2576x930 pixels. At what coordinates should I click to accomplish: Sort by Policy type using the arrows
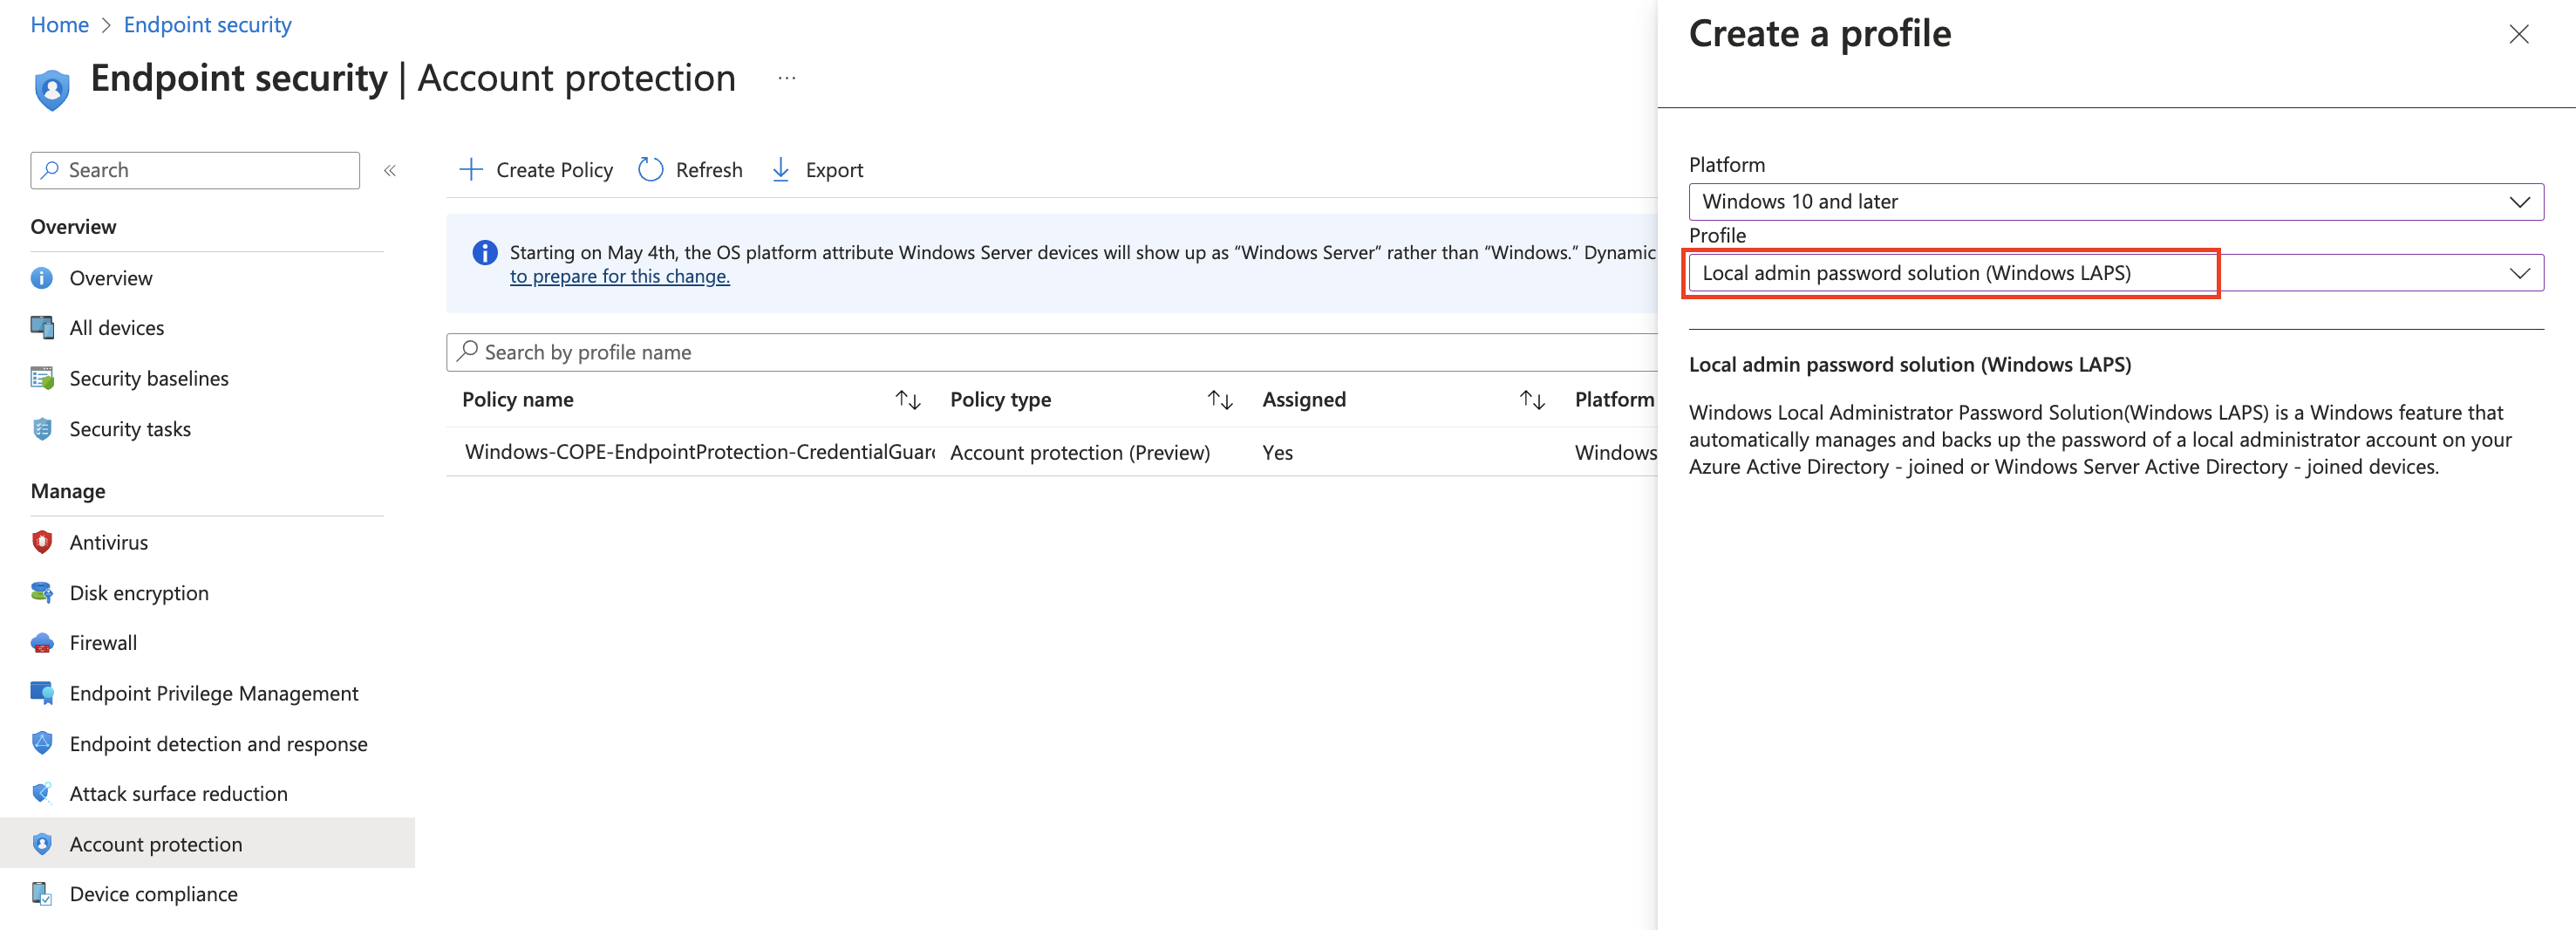(1220, 400)
